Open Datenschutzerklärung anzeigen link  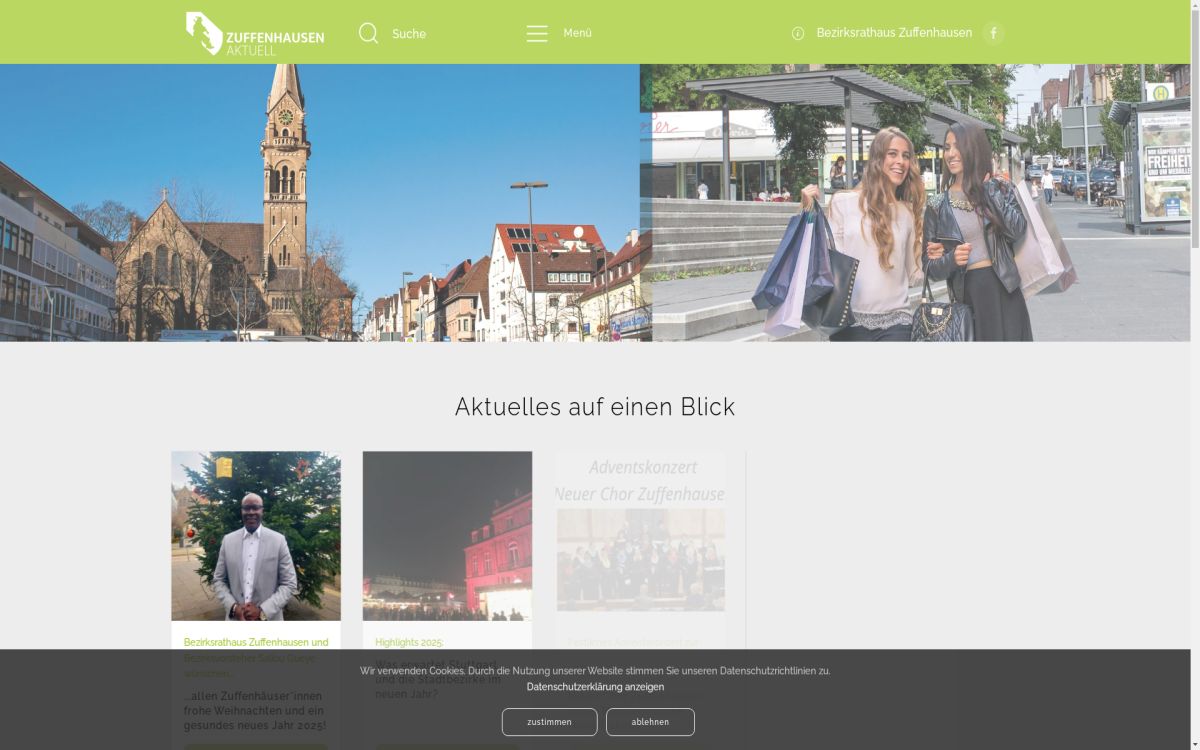tap(595, 687)
